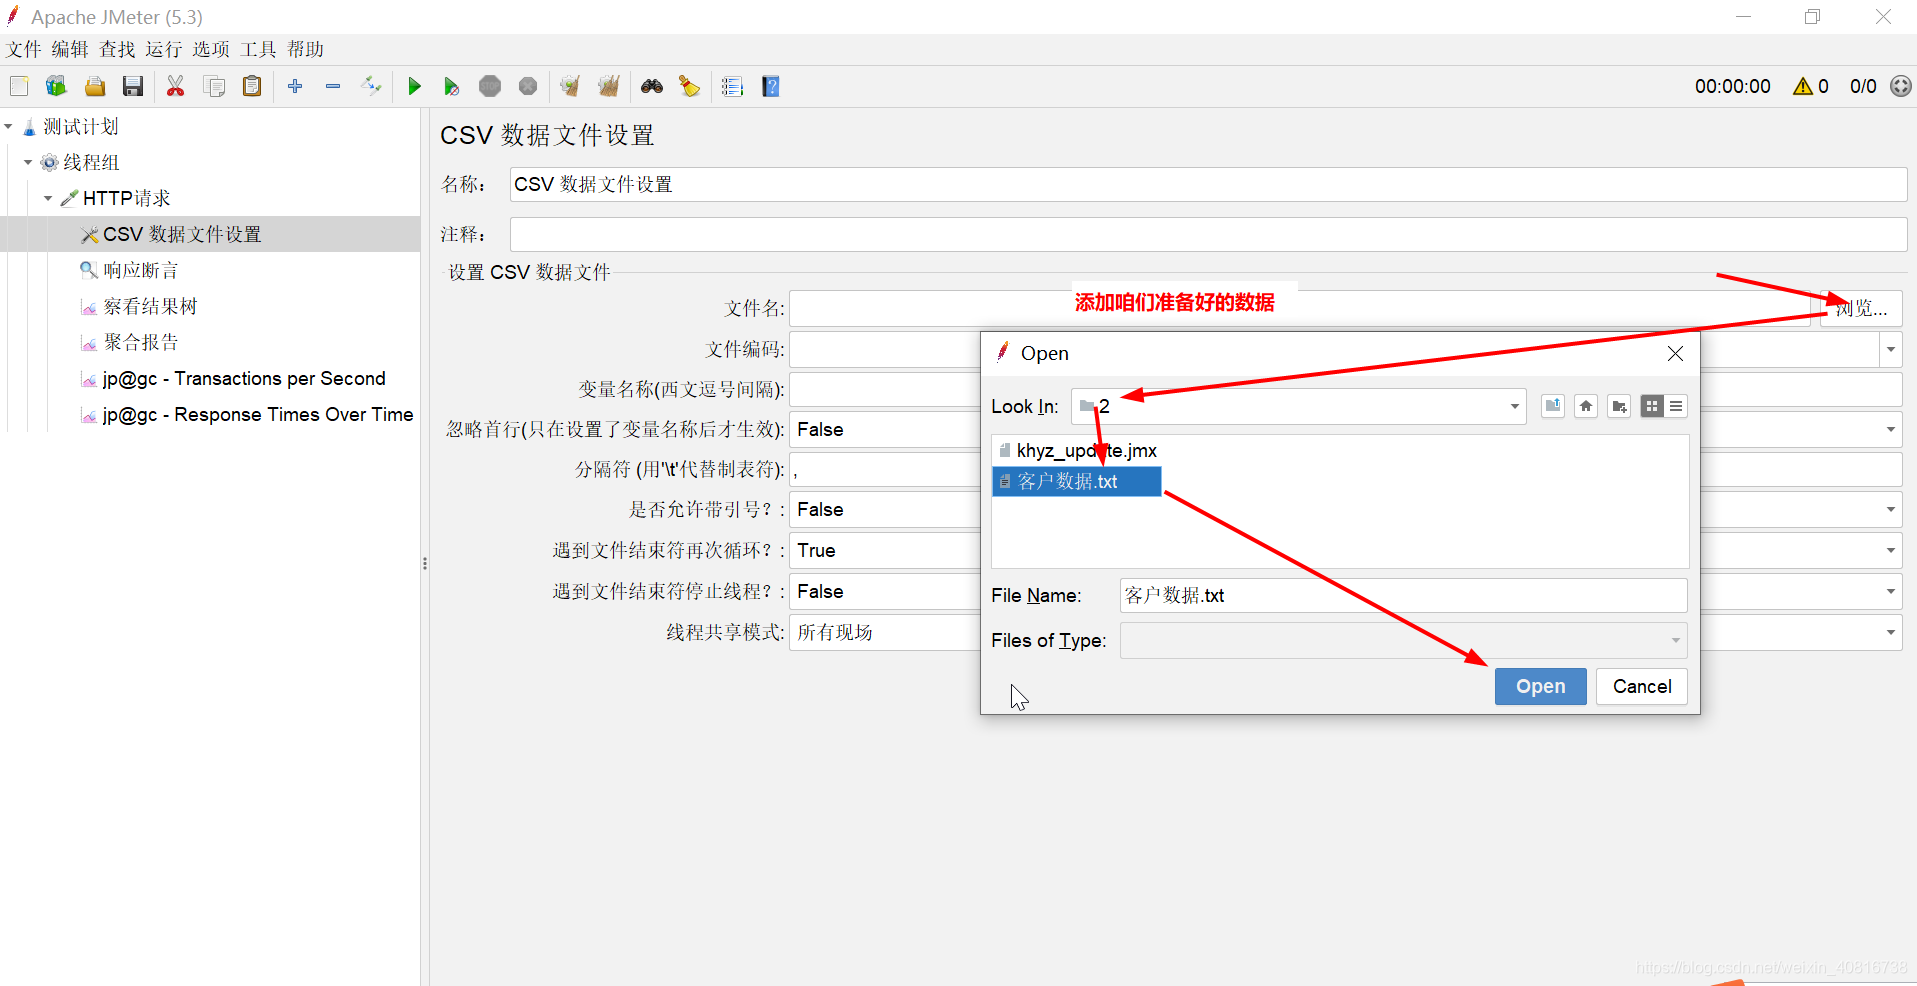The width and height of the screenshot is (1917, 986).
Task: Click the Save floppy disk icon
Action: click(133, 87)
